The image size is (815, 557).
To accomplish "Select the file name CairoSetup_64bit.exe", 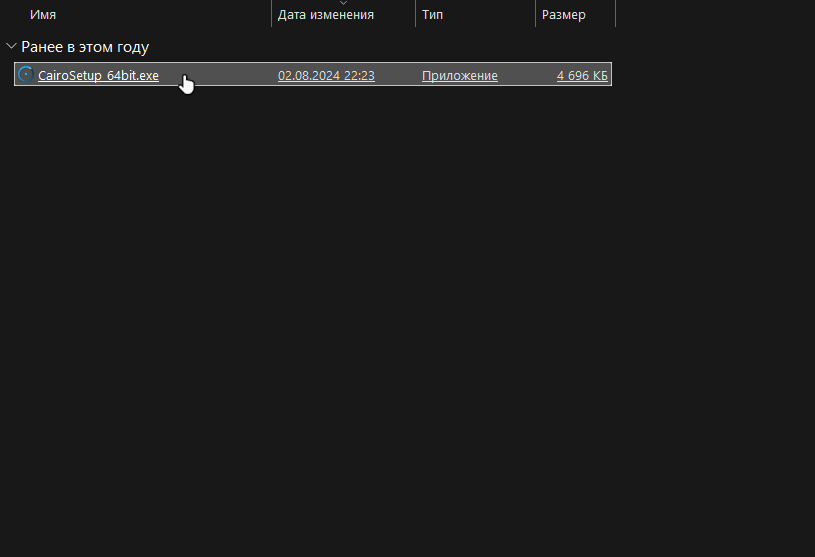I will pos(98,75).
